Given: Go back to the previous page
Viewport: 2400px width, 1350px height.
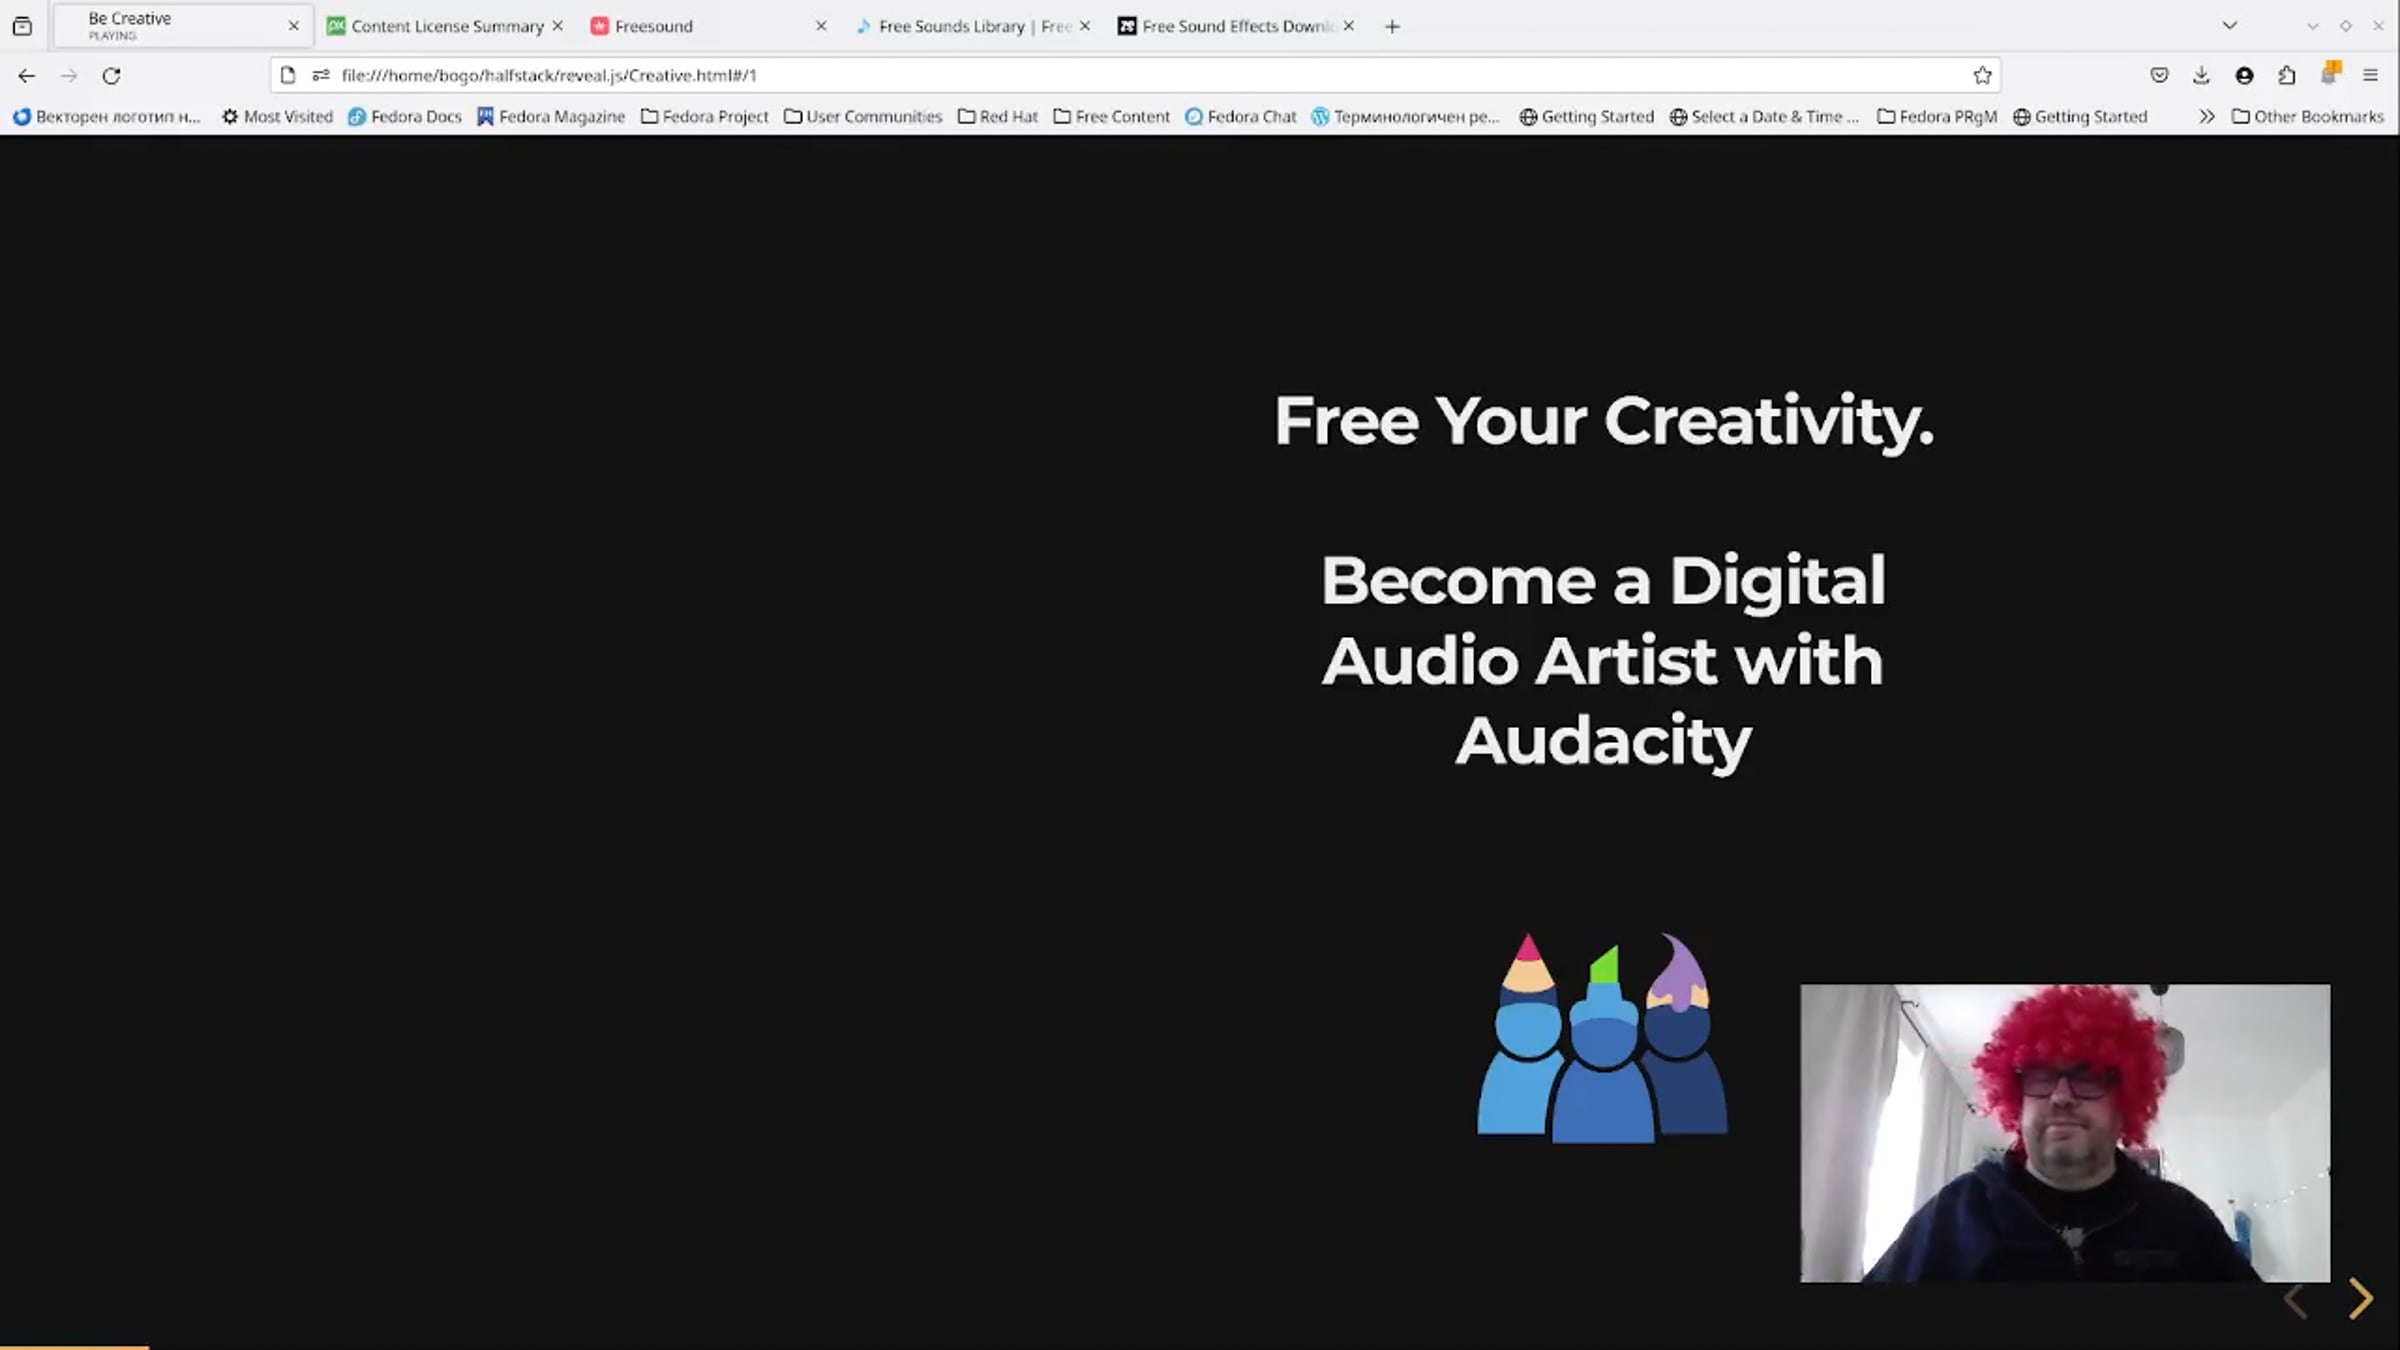Looking at the screenshot, I should 26,76.
